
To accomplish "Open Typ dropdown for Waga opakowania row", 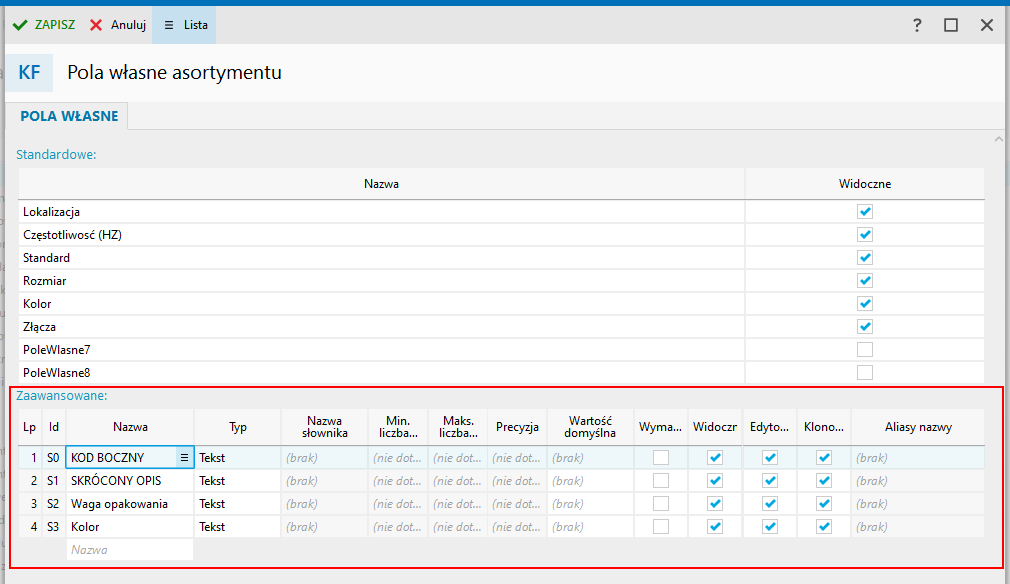I will [238, 504].
